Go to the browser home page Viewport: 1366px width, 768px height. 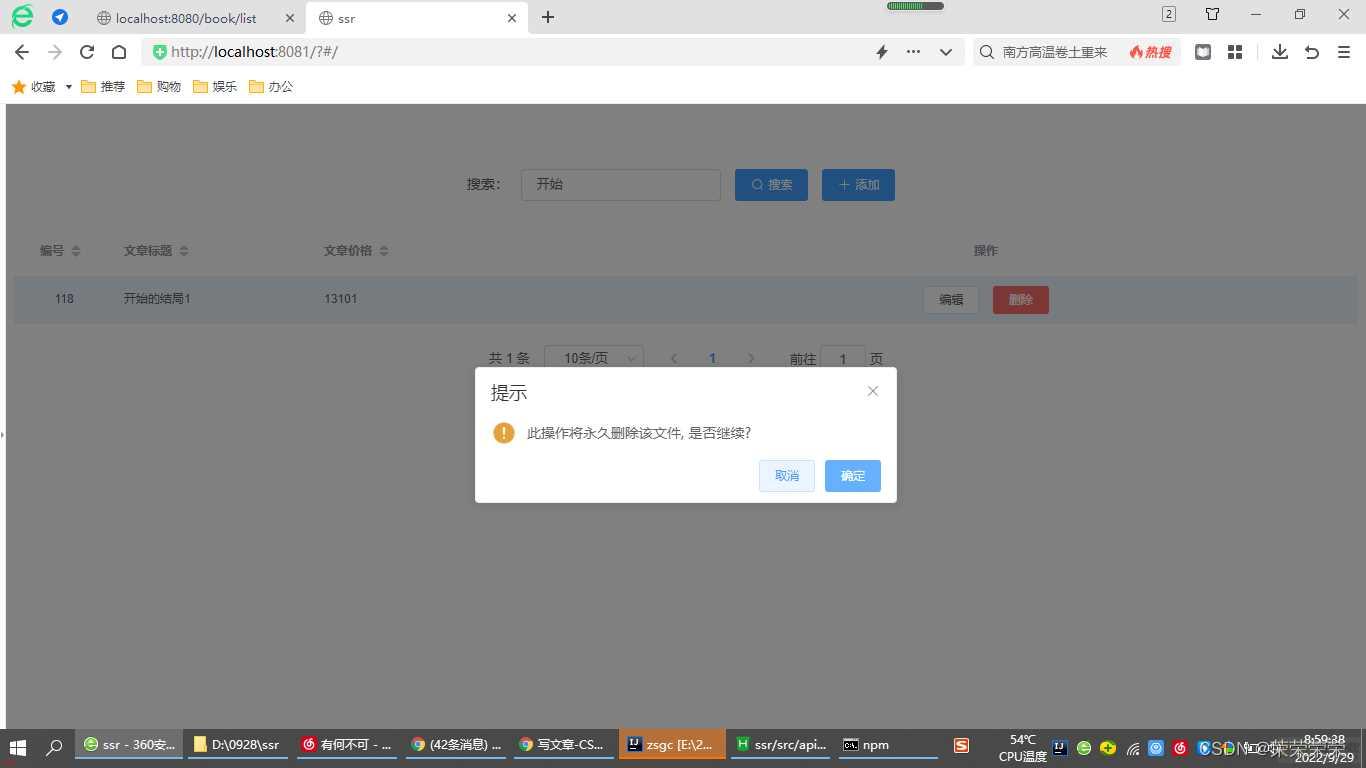point(119,52)
